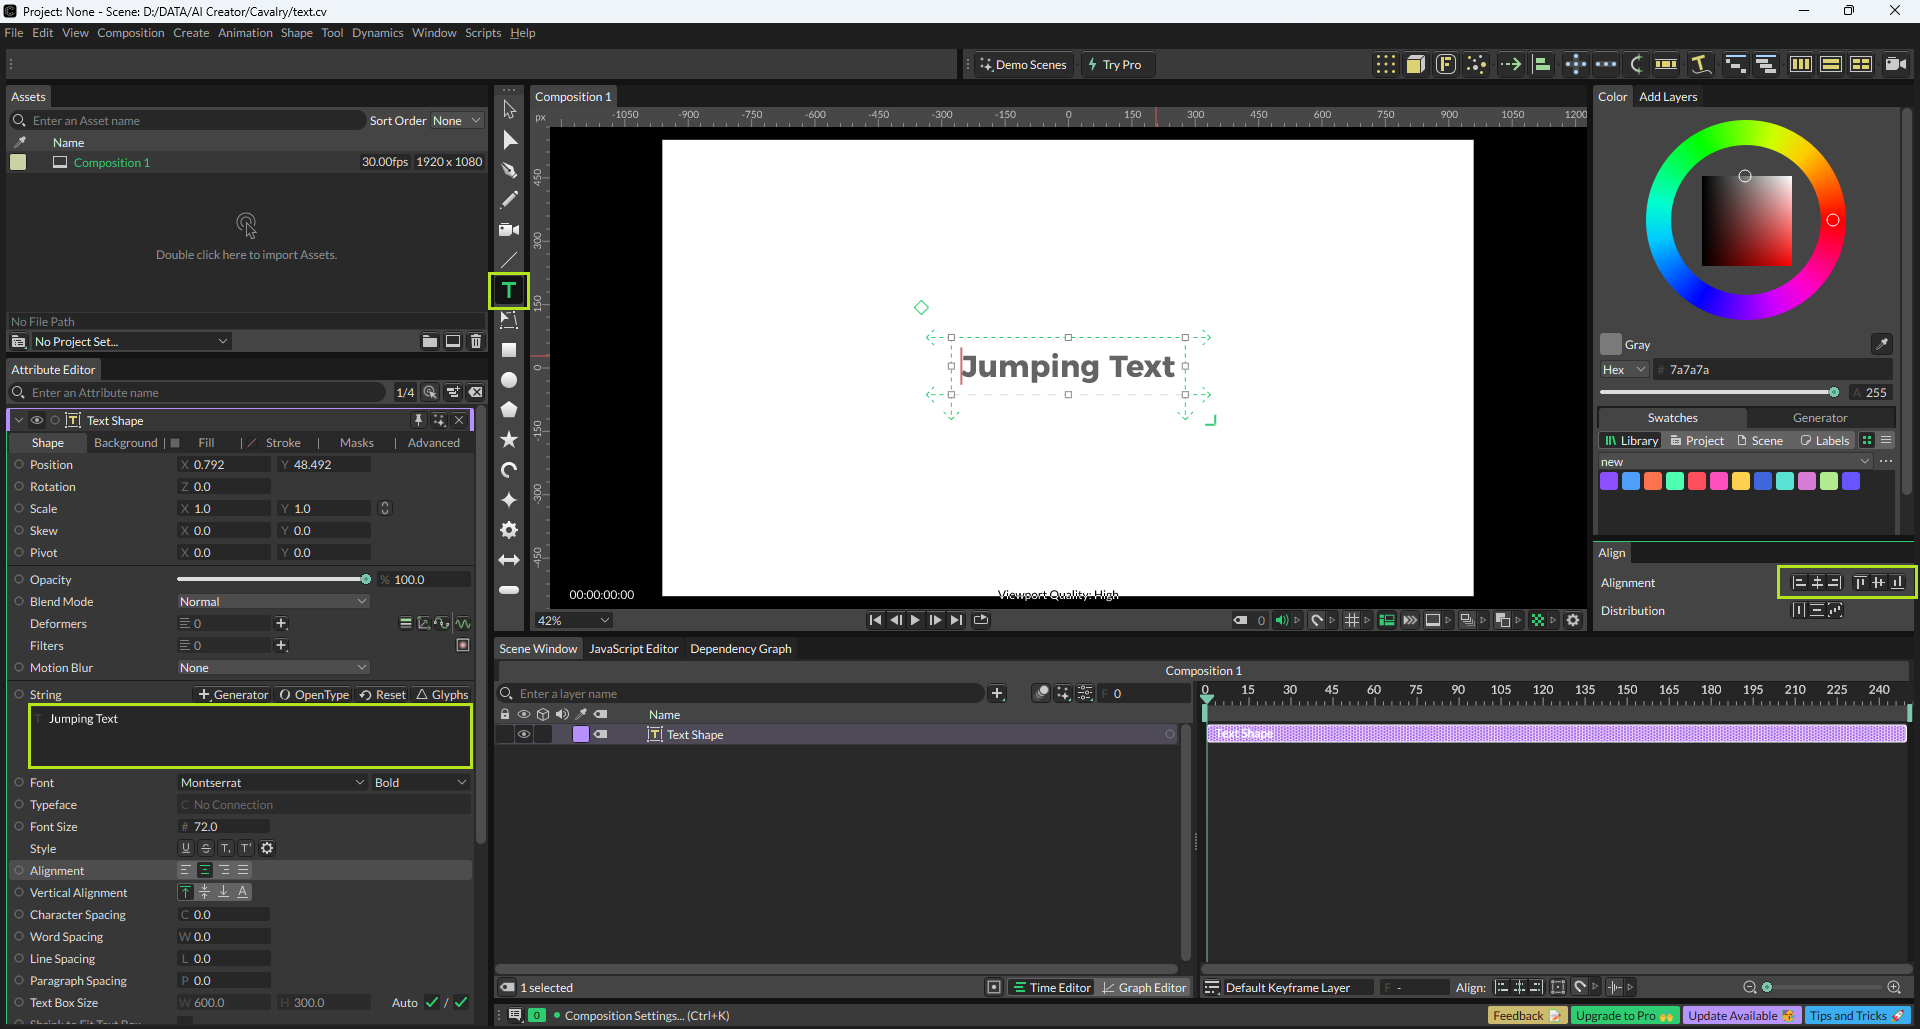Image resolution: width=1920 pixels, height=1029 pixels.
Task: Select the Pen tool
Action: point(509,170)
